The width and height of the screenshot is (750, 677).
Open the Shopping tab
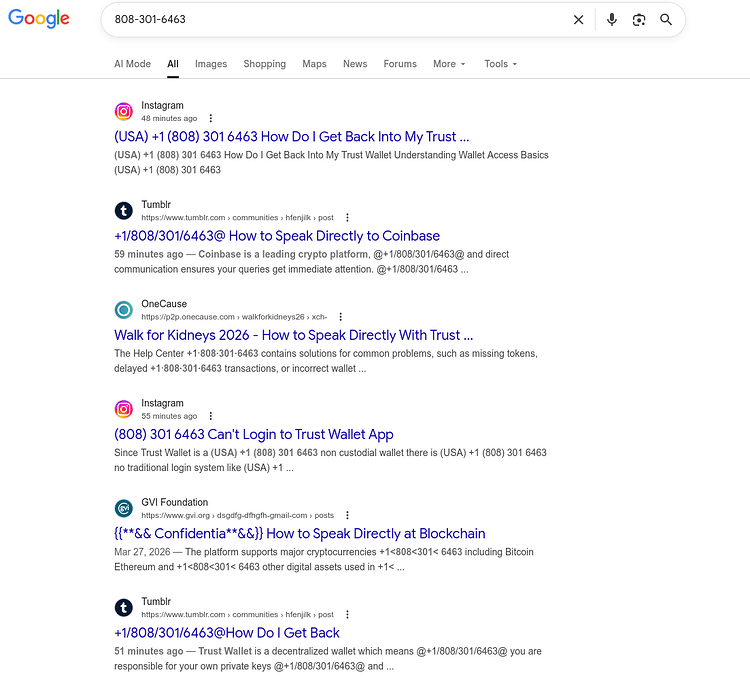click(265, 64)
